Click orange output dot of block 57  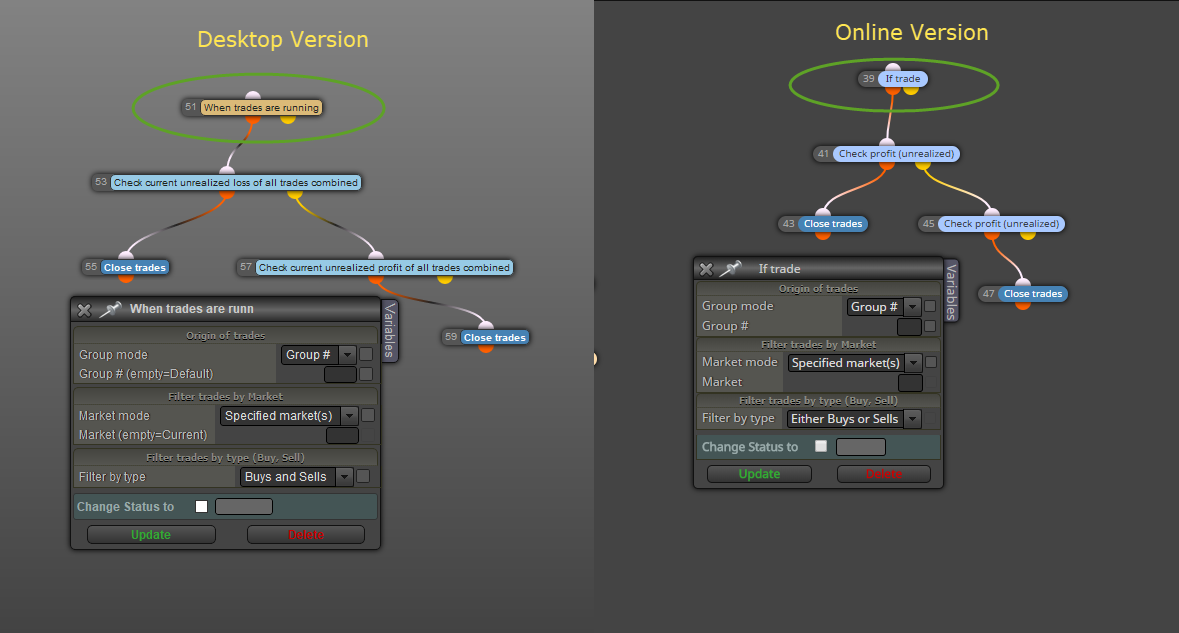pyautogui.click(x=376, y=278)
